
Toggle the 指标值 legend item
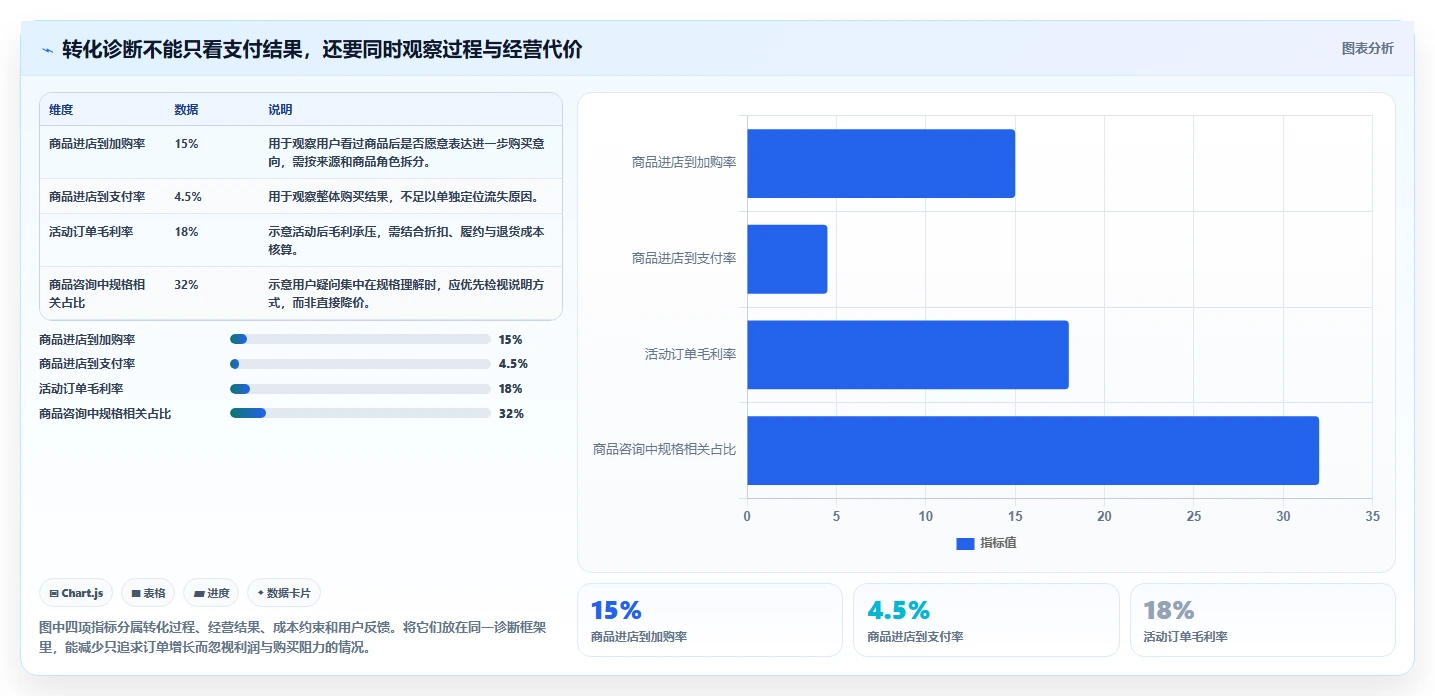986,543
